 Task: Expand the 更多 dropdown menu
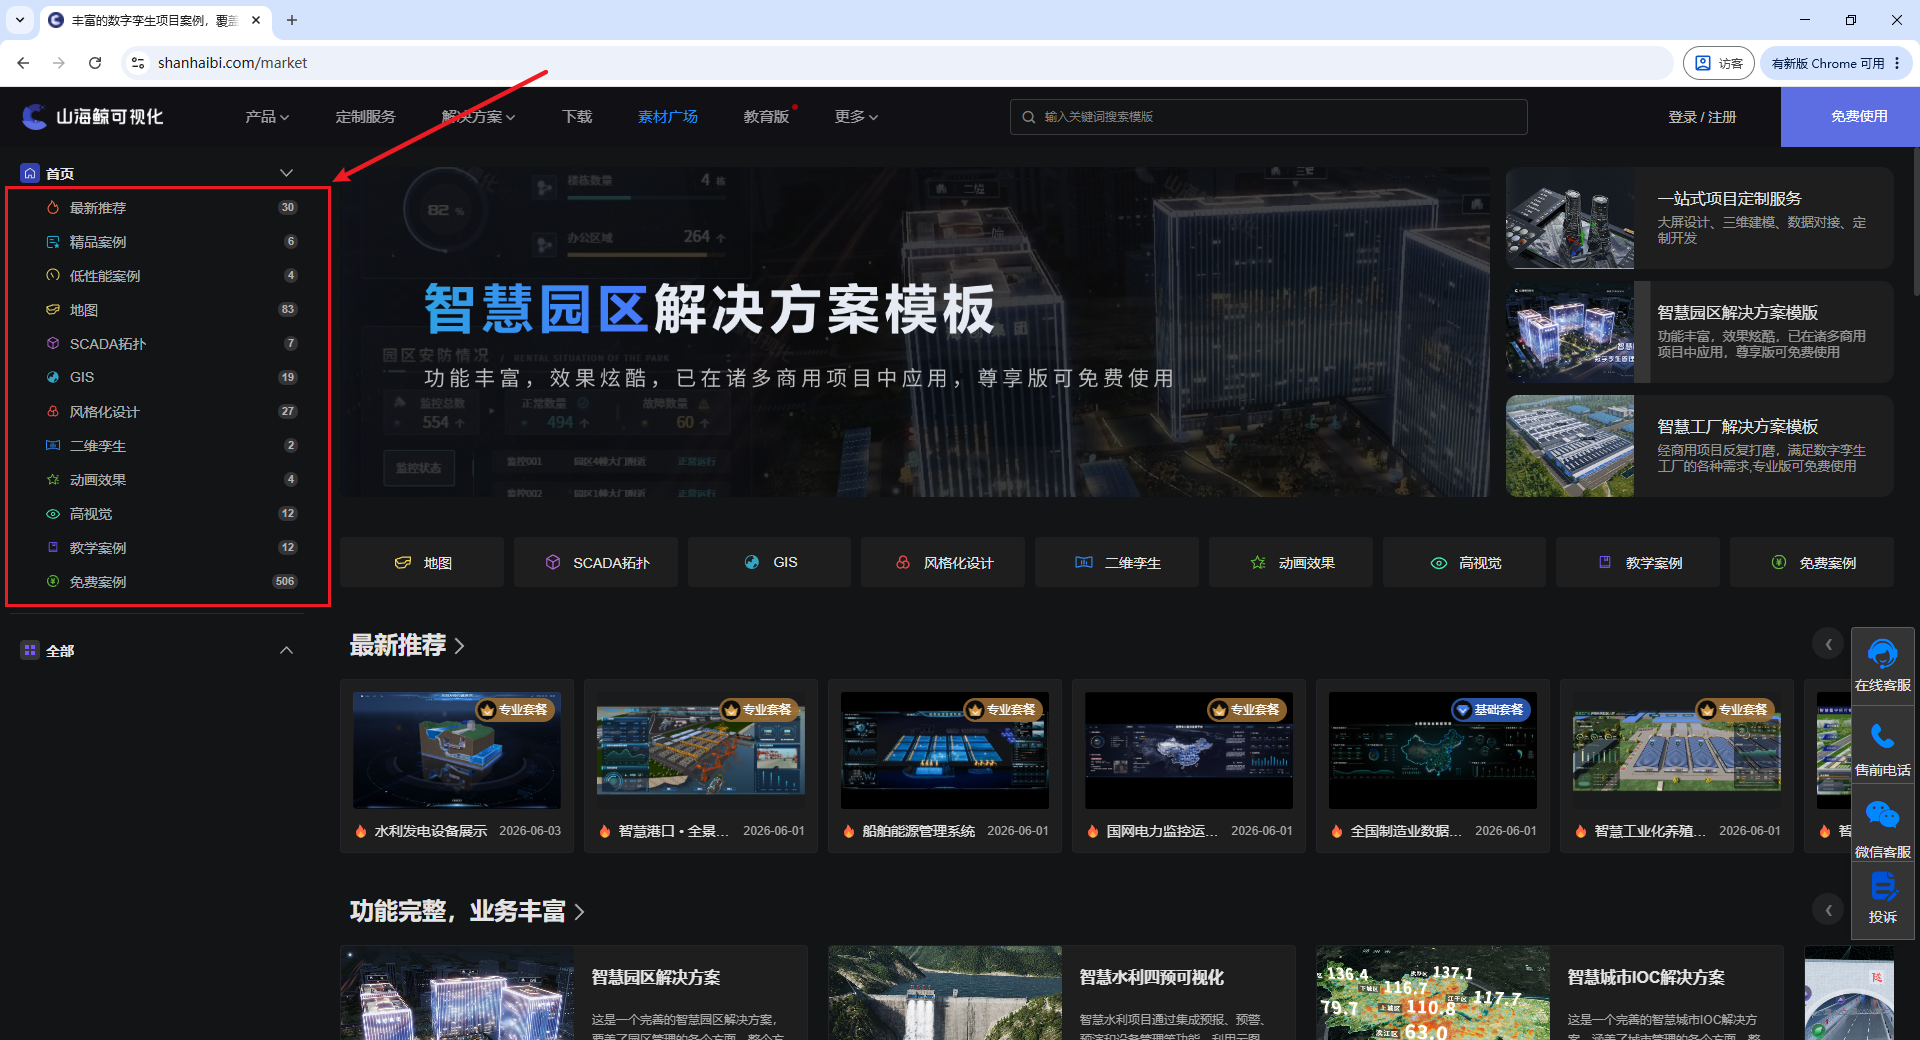[x=856, y=117]
